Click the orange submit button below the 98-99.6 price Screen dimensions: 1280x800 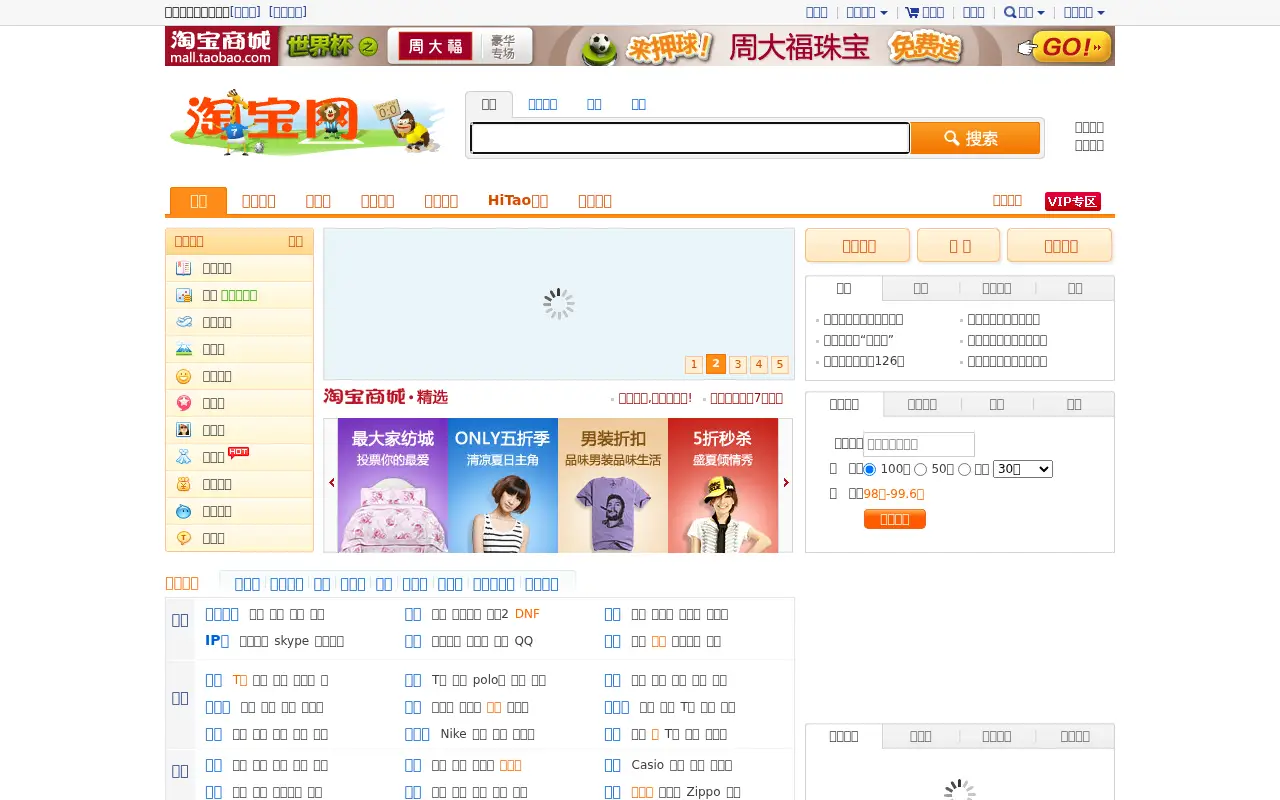point(895,519)
